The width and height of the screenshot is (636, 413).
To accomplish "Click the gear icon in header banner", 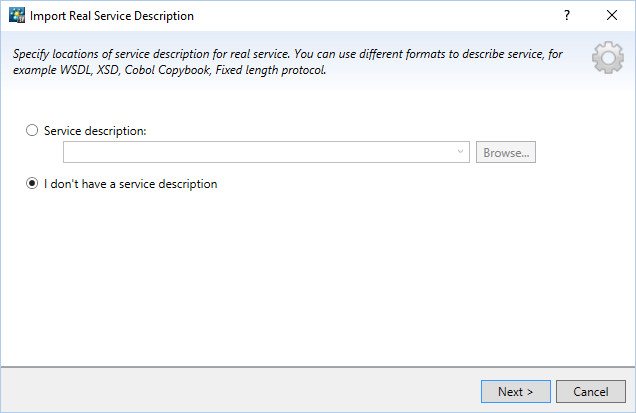I will (608, 59).
